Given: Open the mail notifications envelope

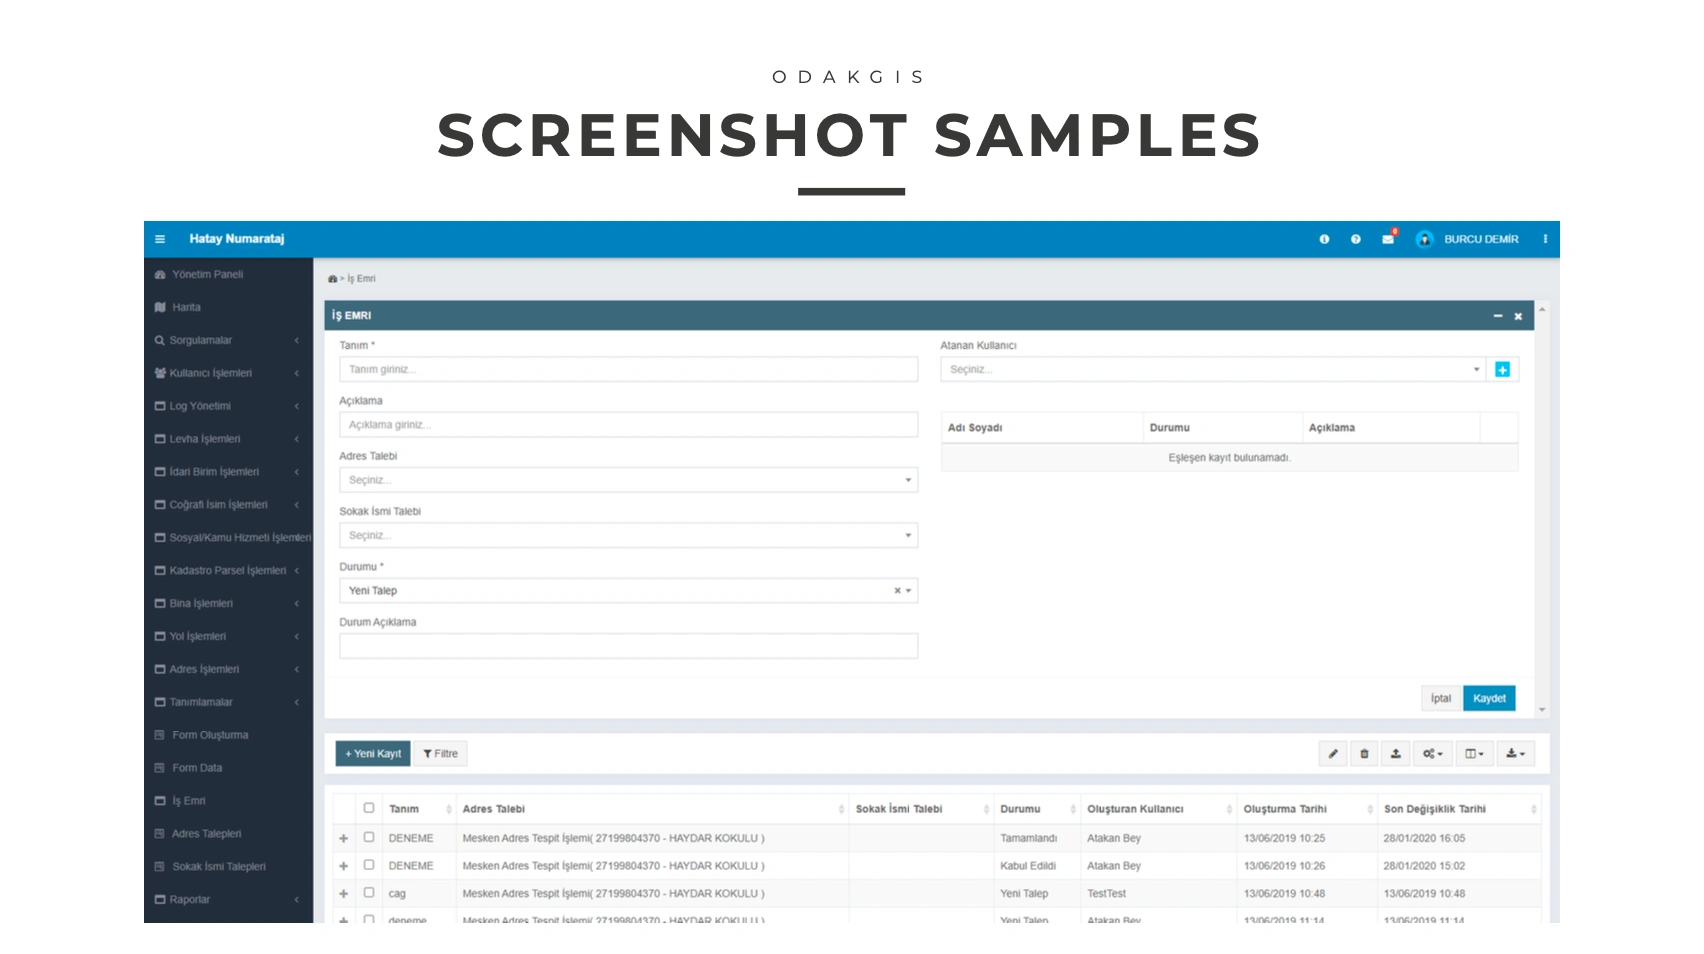Looking at the screenshot, I should (1388, 239).
